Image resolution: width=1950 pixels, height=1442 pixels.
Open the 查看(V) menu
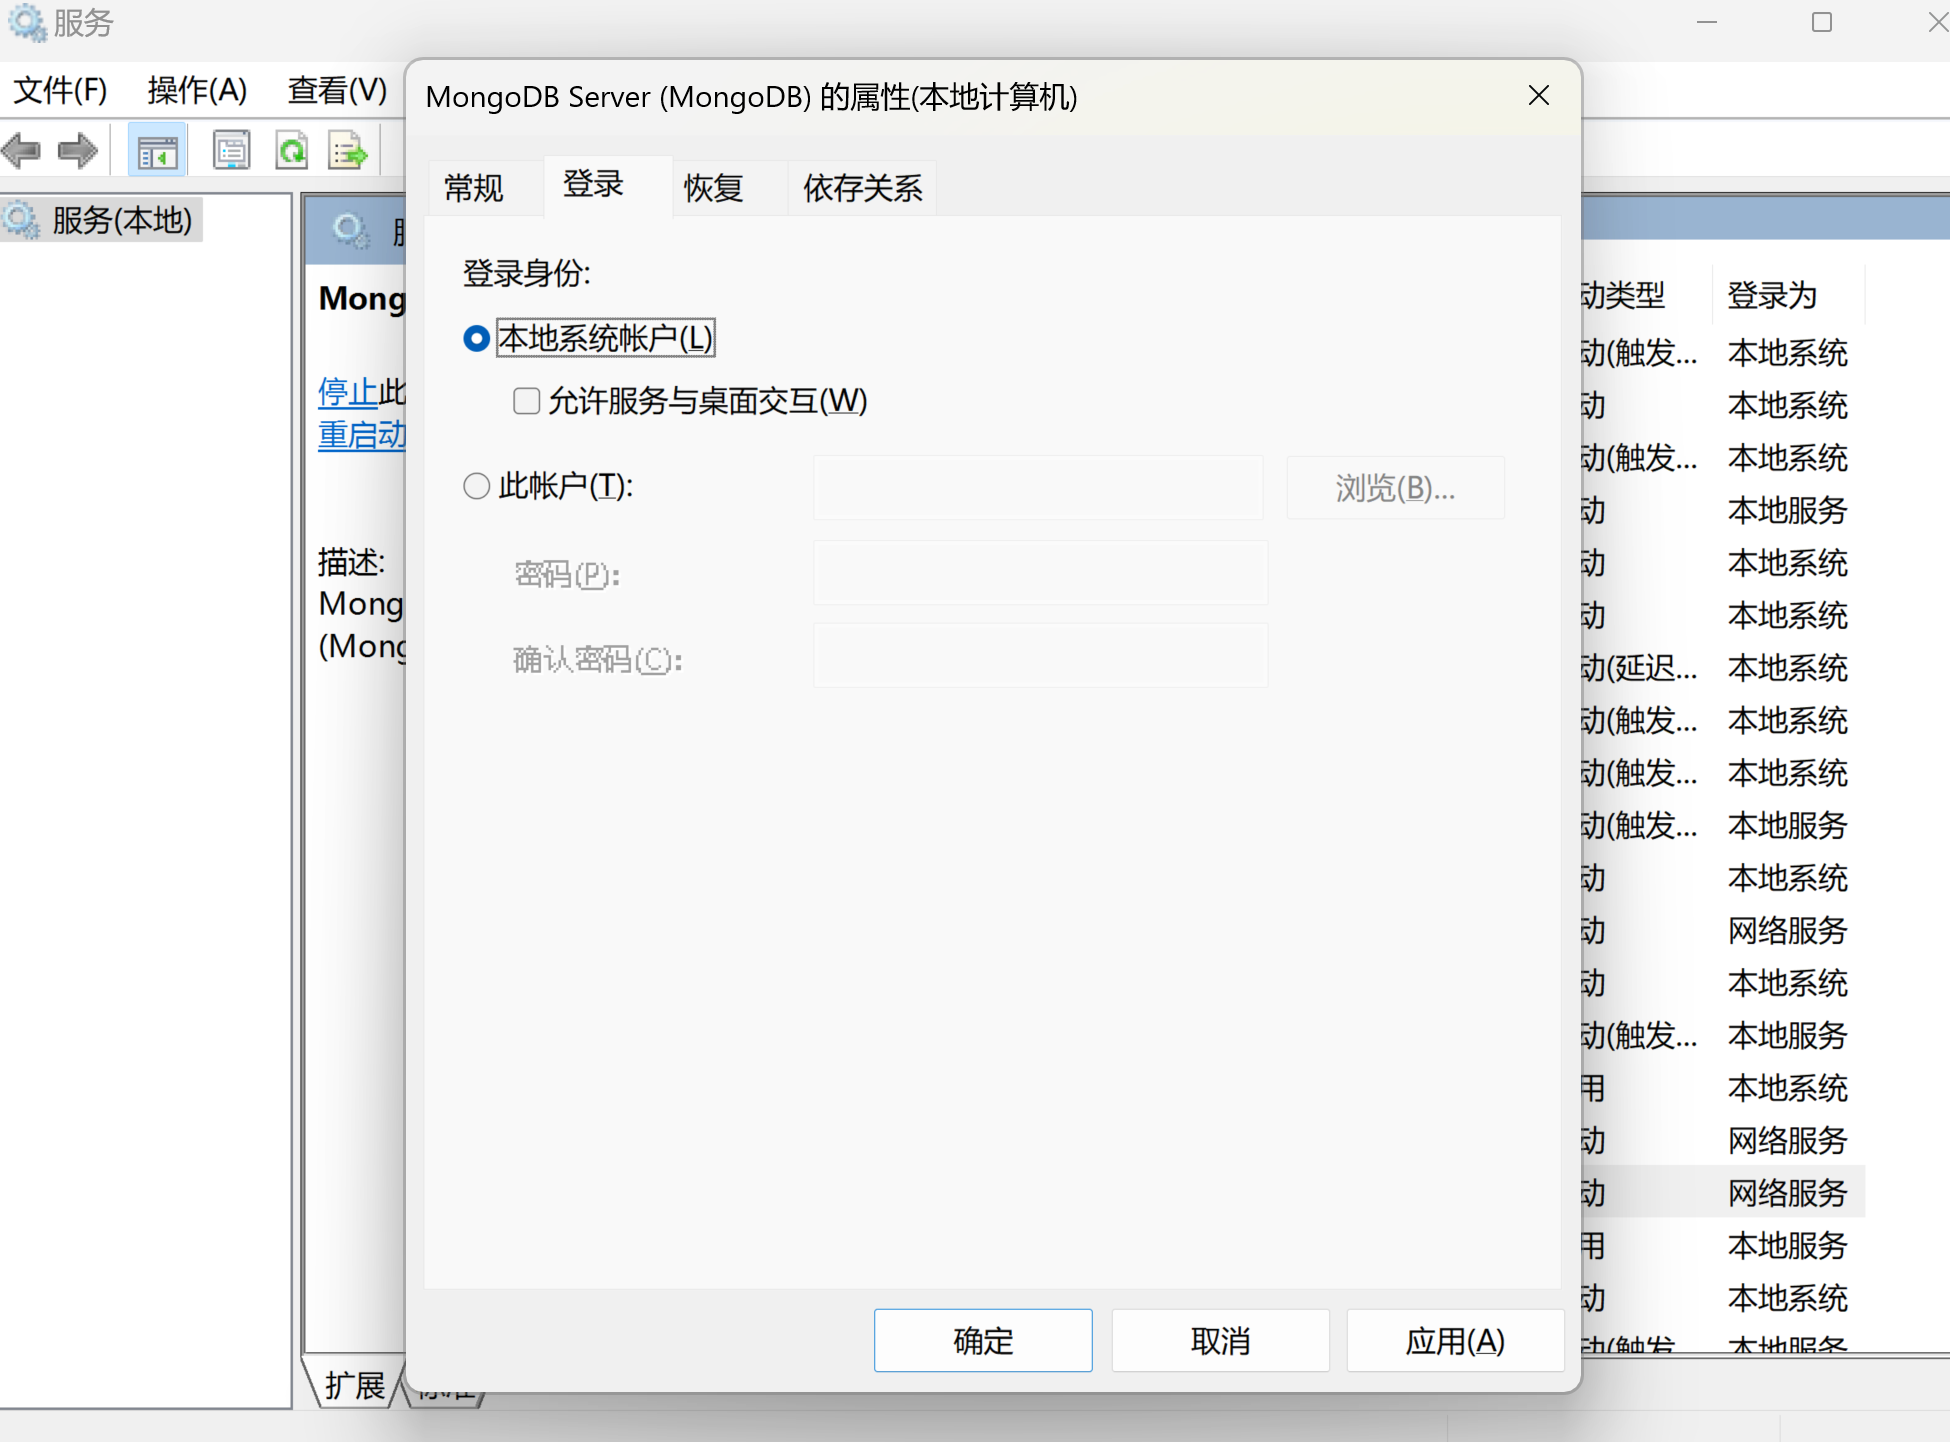coord(337,90)
